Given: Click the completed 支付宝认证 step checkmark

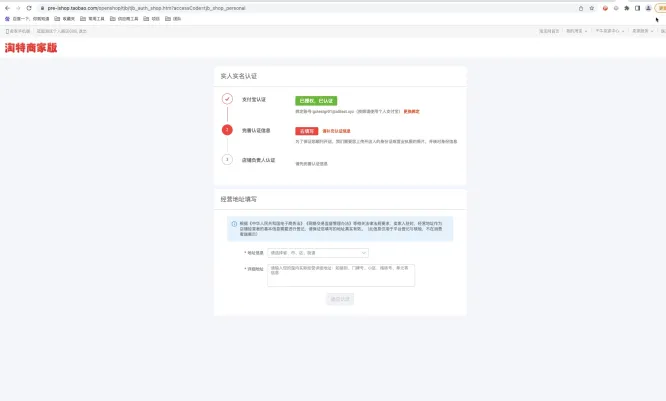Looking at the screenshot, I should 227,100.
